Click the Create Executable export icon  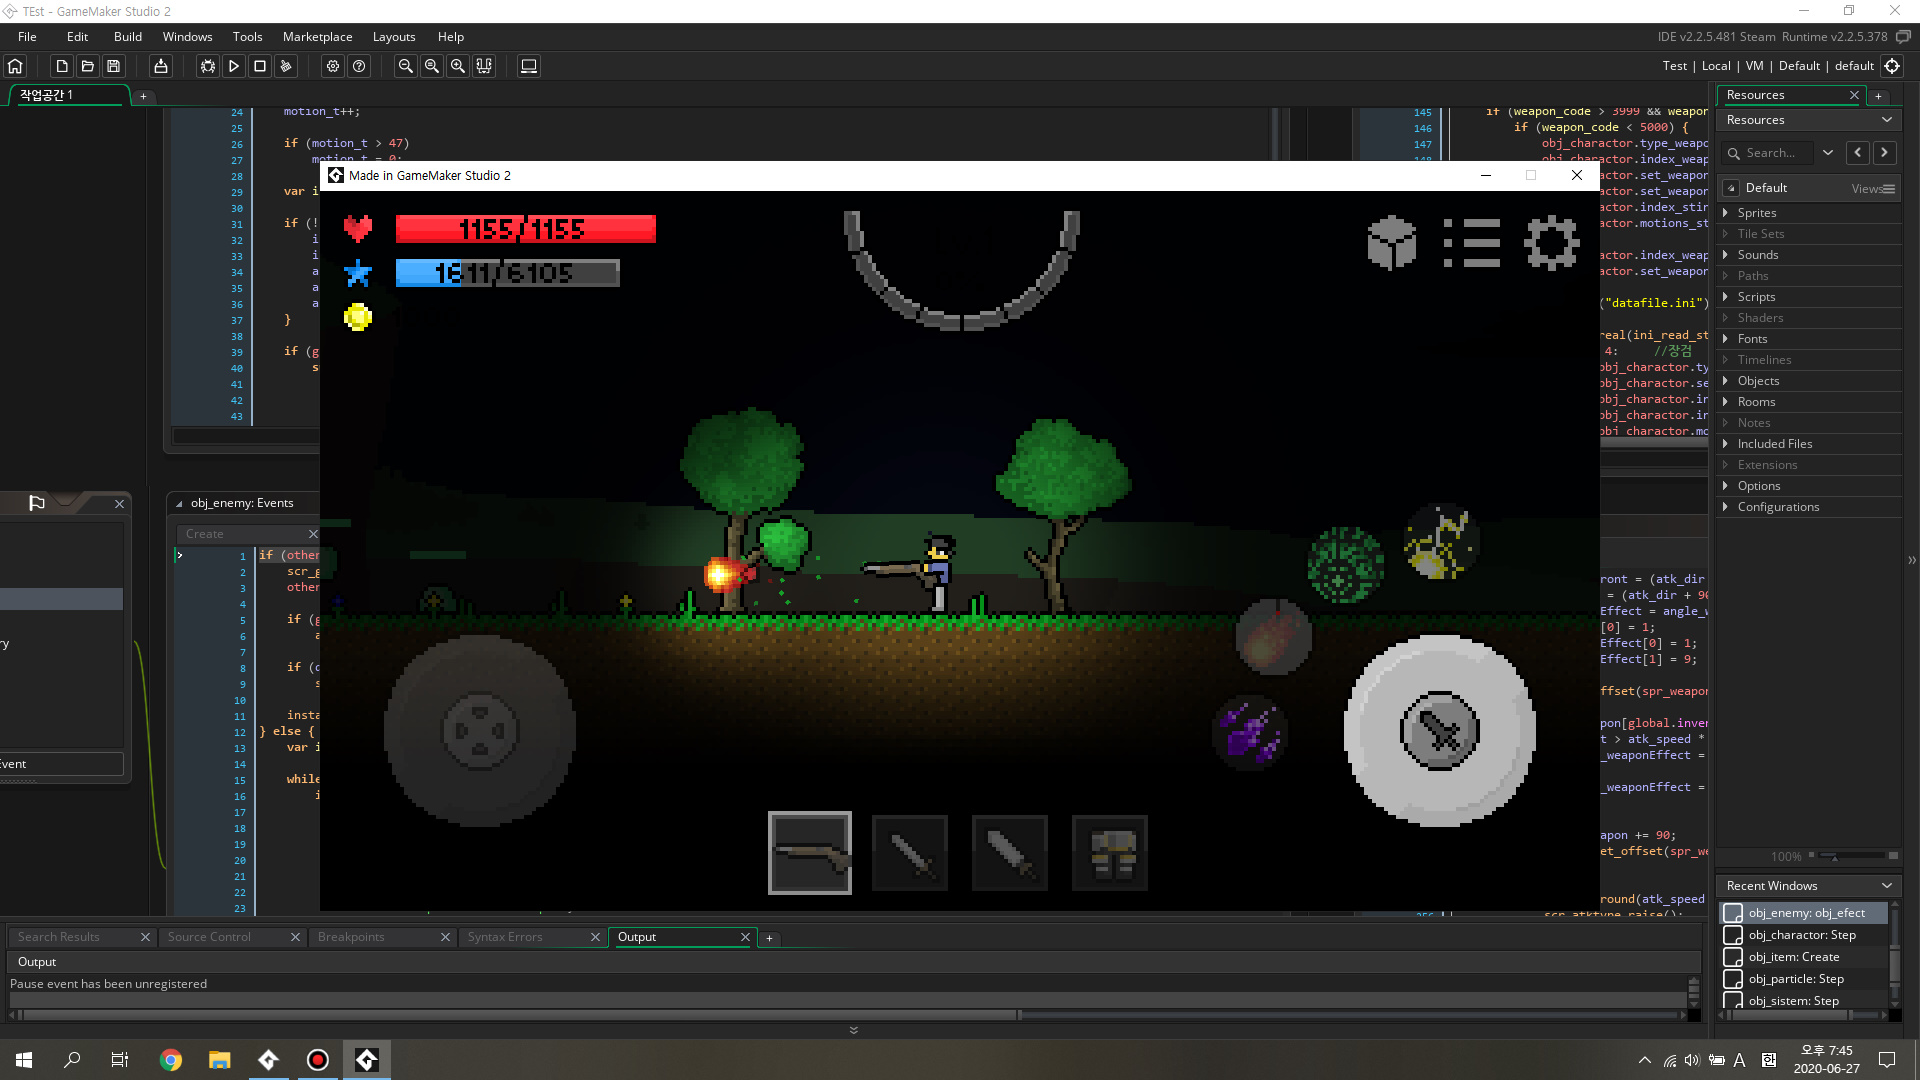160,66
